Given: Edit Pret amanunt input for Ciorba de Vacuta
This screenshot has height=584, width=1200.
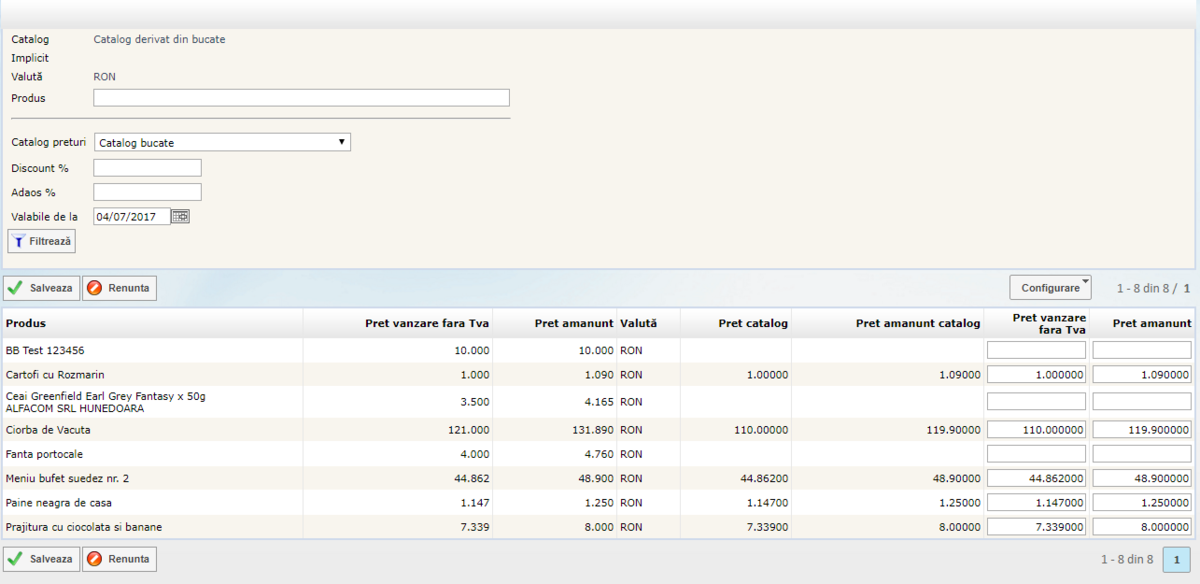Looking at the screenshot, I should point(1142,430).
